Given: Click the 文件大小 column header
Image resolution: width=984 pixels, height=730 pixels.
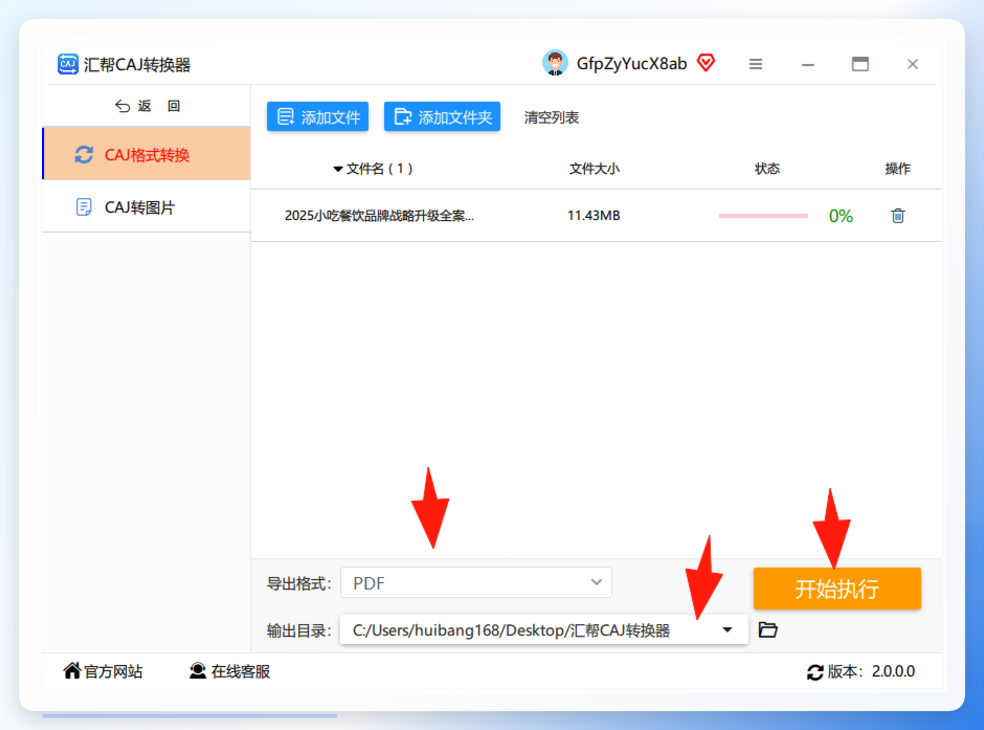Looking at the screenshot, I should pos(594,168).
